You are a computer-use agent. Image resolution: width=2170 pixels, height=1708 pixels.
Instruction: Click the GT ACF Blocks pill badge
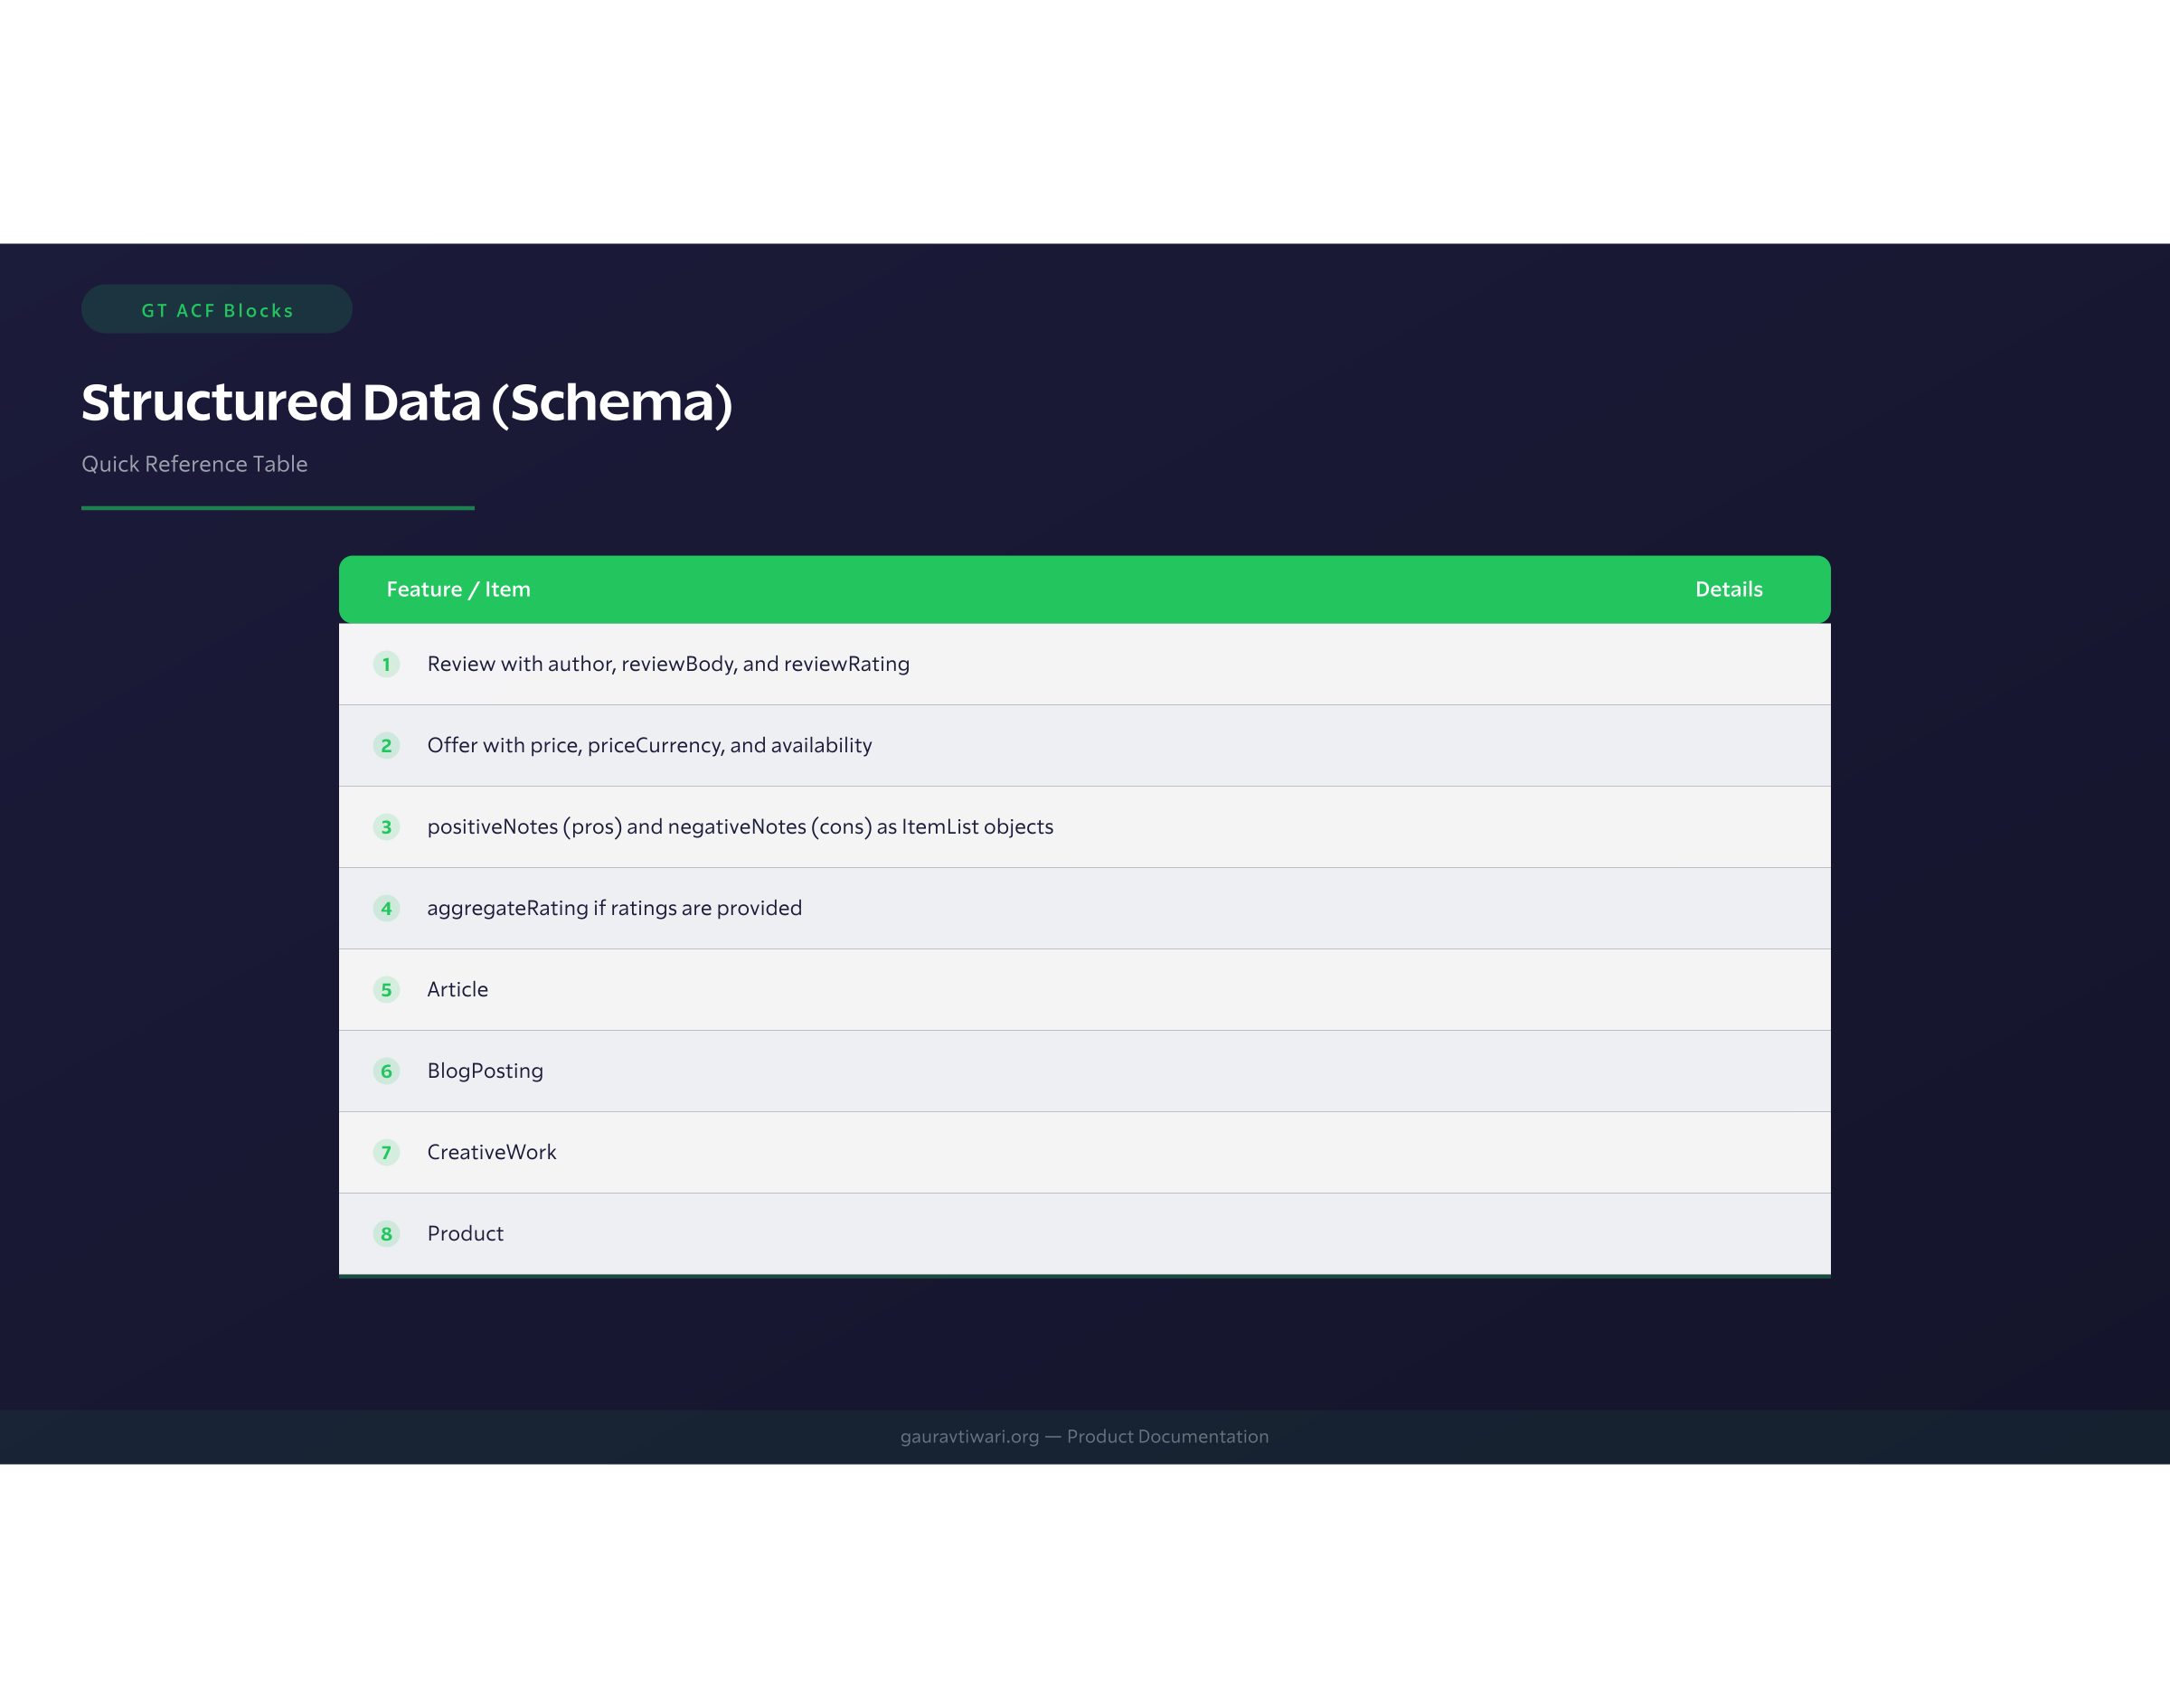216,310
